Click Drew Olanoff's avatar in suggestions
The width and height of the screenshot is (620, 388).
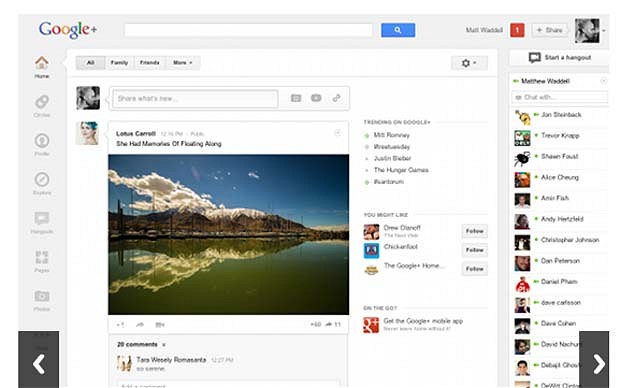[x=371, y=231]
